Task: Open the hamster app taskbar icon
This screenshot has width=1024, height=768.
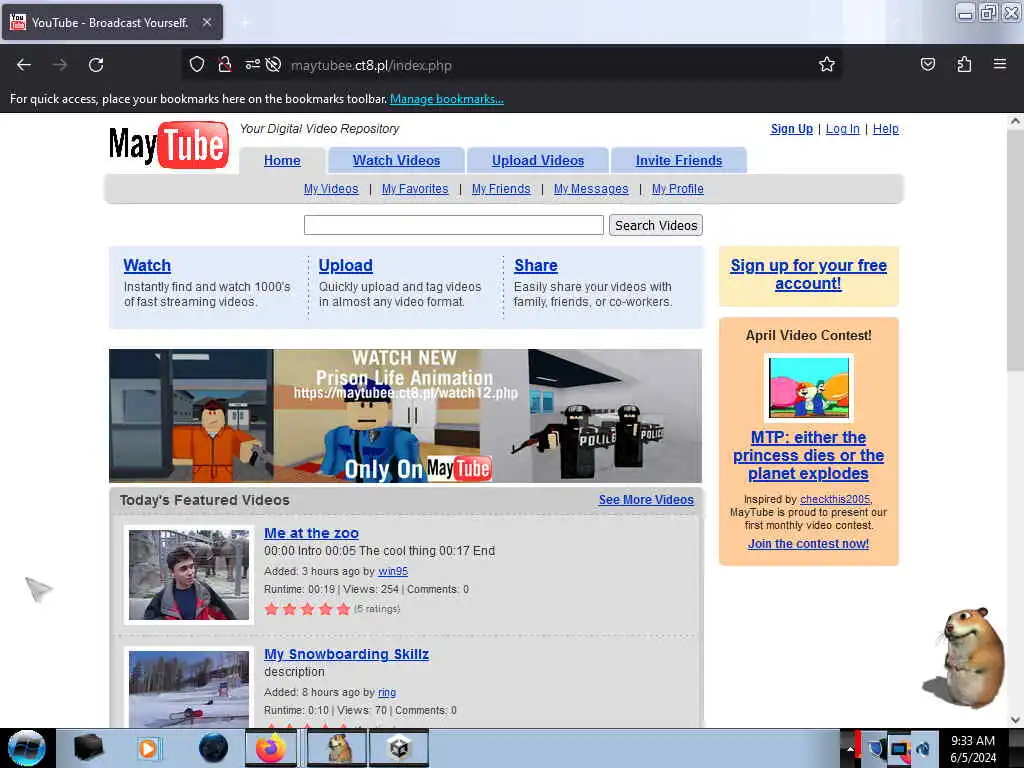Action: [x=336, y=748]
